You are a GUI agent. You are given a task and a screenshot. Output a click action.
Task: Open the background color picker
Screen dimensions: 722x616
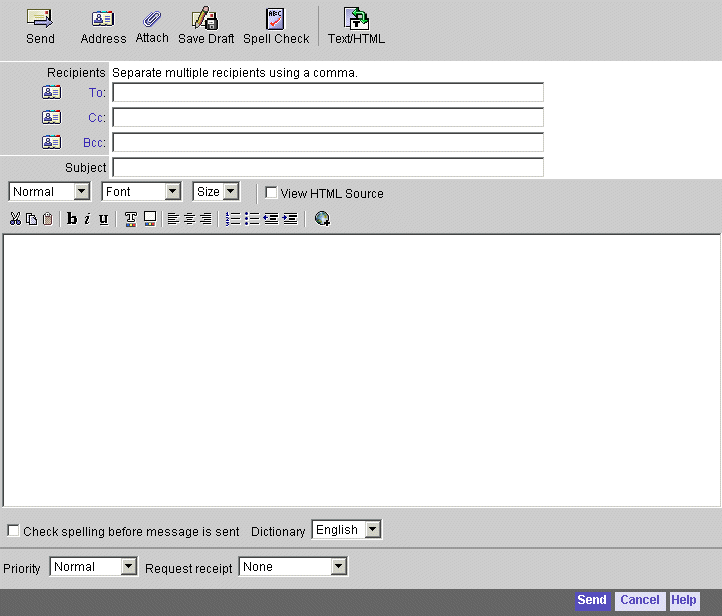pos(150,219)
